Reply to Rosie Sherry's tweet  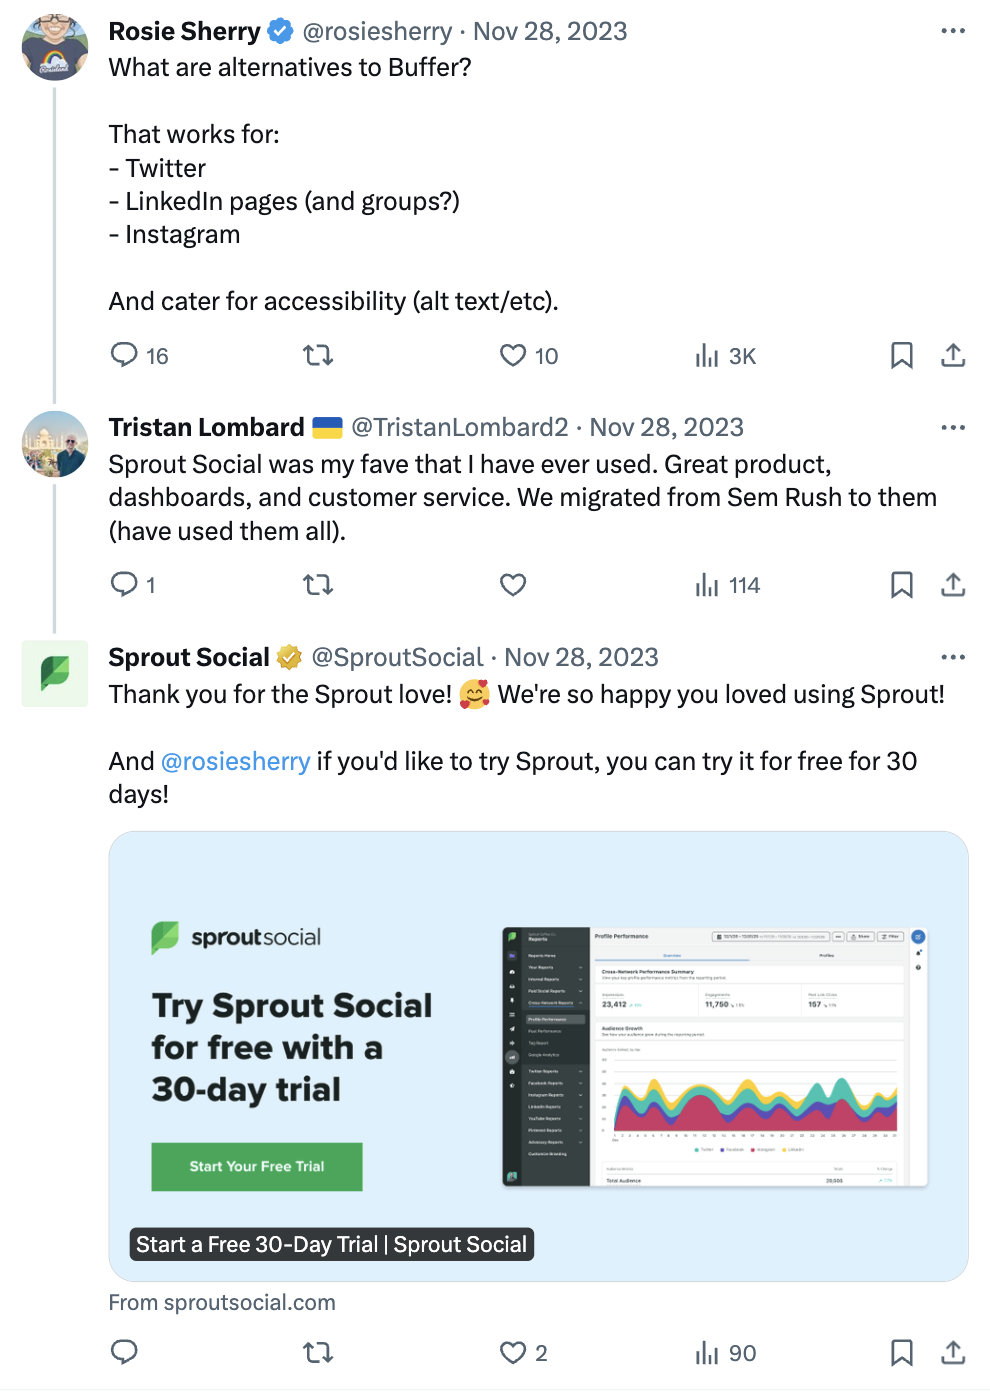pos(124,355)
